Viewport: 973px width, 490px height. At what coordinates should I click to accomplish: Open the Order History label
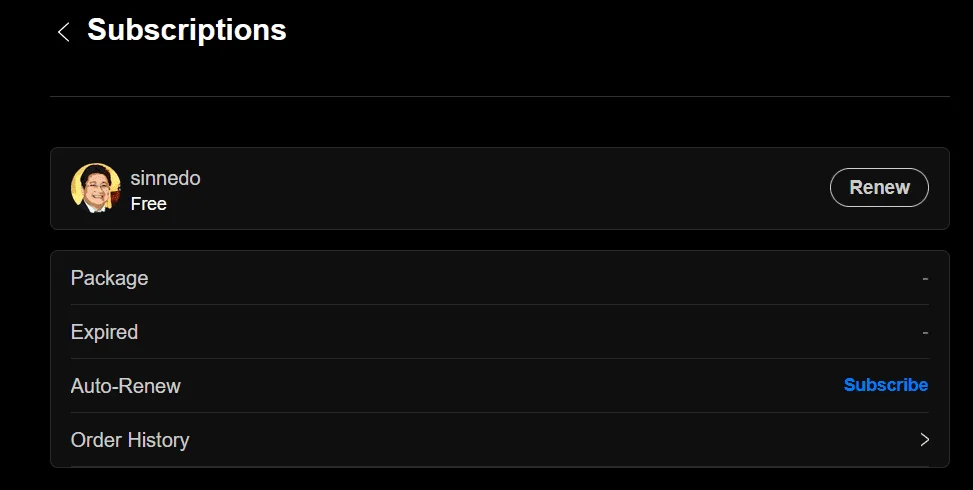coord(130,440)
